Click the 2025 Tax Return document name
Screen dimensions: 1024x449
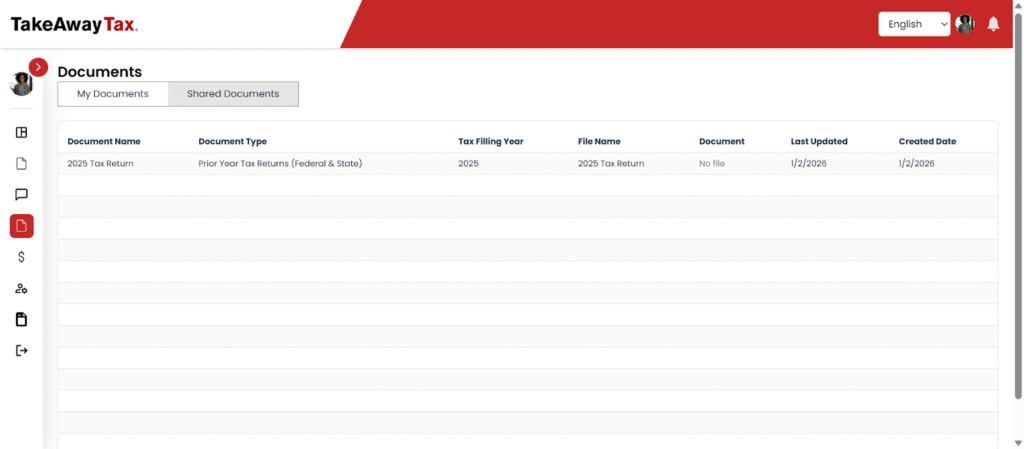click(100, 163)
